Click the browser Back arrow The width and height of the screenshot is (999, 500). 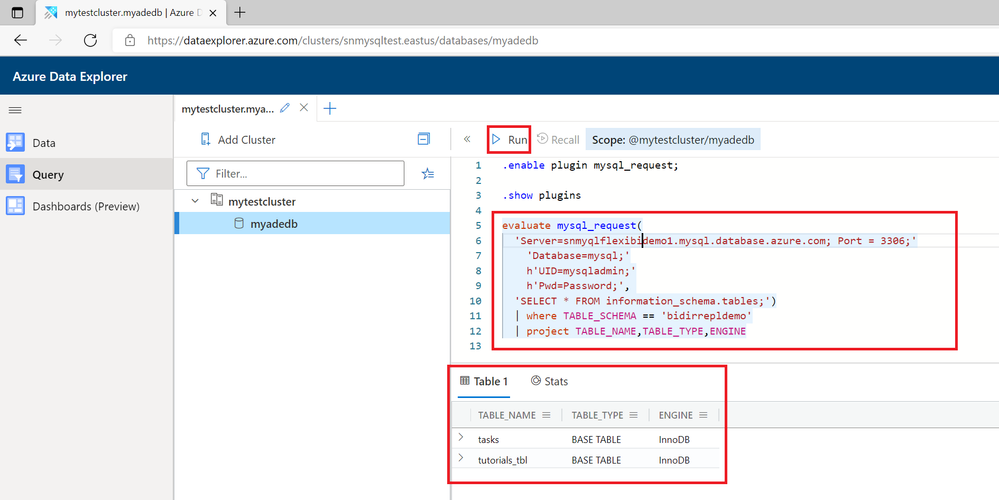point(21,40)
